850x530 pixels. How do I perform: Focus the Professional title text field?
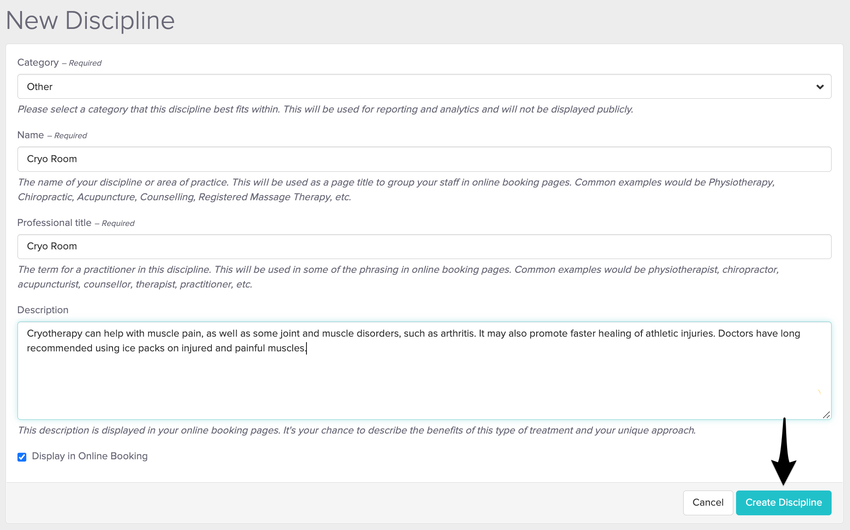(424, 246)
